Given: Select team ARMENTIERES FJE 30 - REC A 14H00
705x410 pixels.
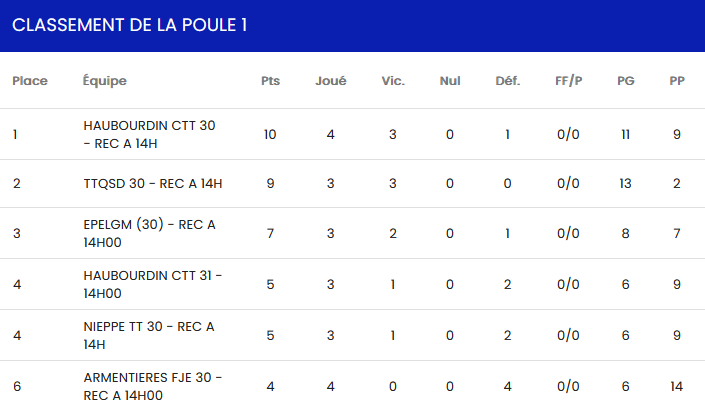Looking at the screenshot, I should coord(153,386).
